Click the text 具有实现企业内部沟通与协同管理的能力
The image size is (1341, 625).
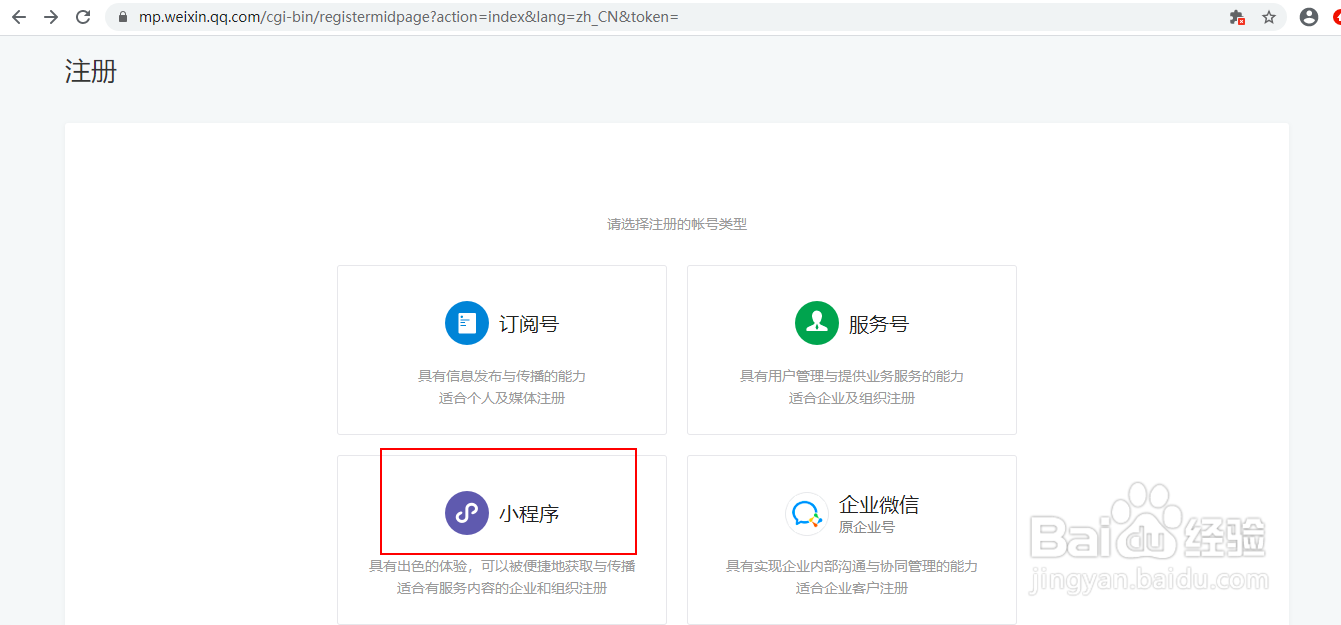coord(852,566)
